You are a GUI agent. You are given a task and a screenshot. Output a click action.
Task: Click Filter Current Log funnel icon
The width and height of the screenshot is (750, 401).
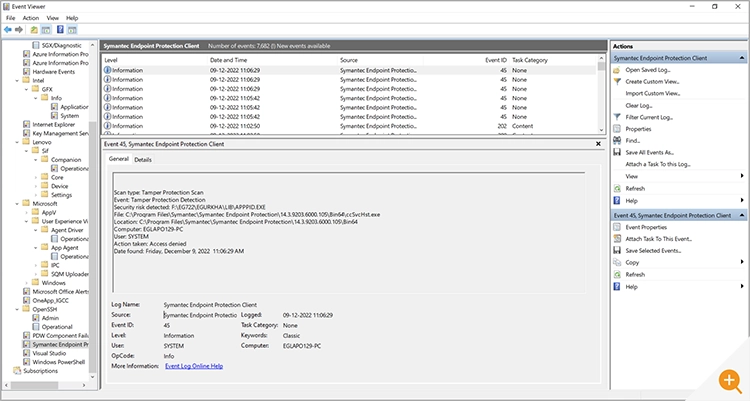pos(617,117)
